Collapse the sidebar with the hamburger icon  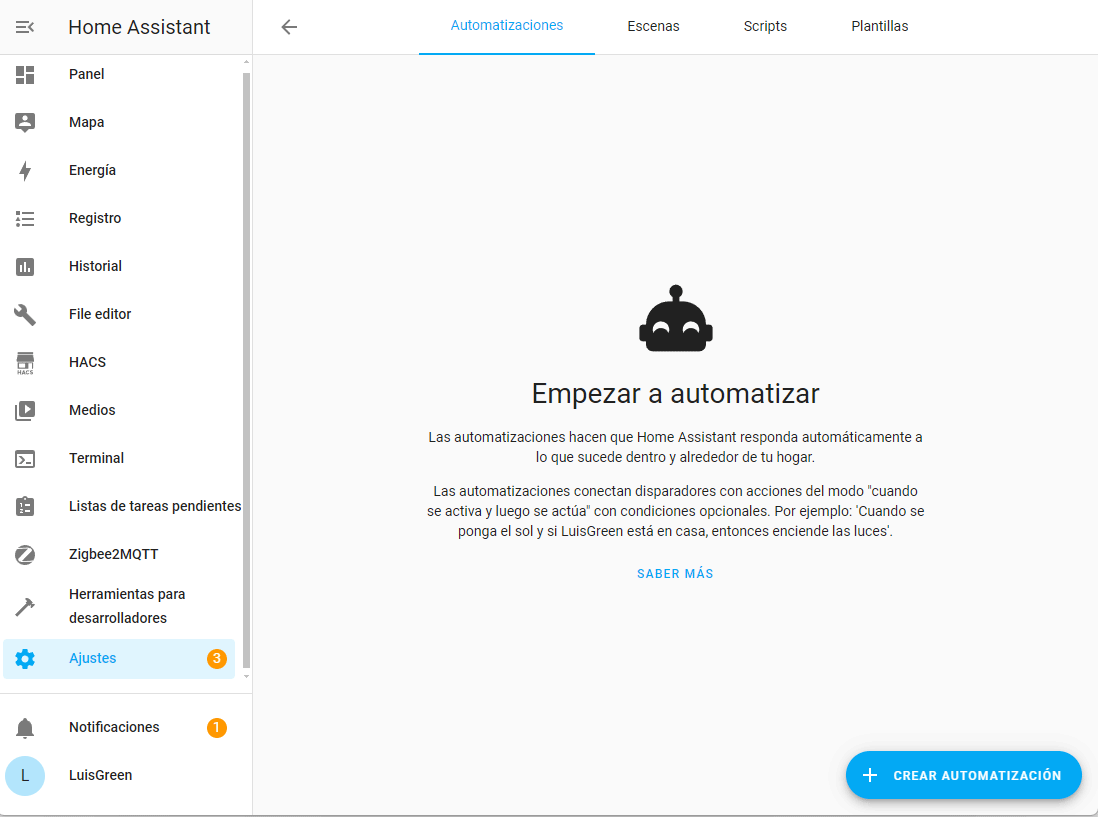pyautogui.click(x=25, y=27)
